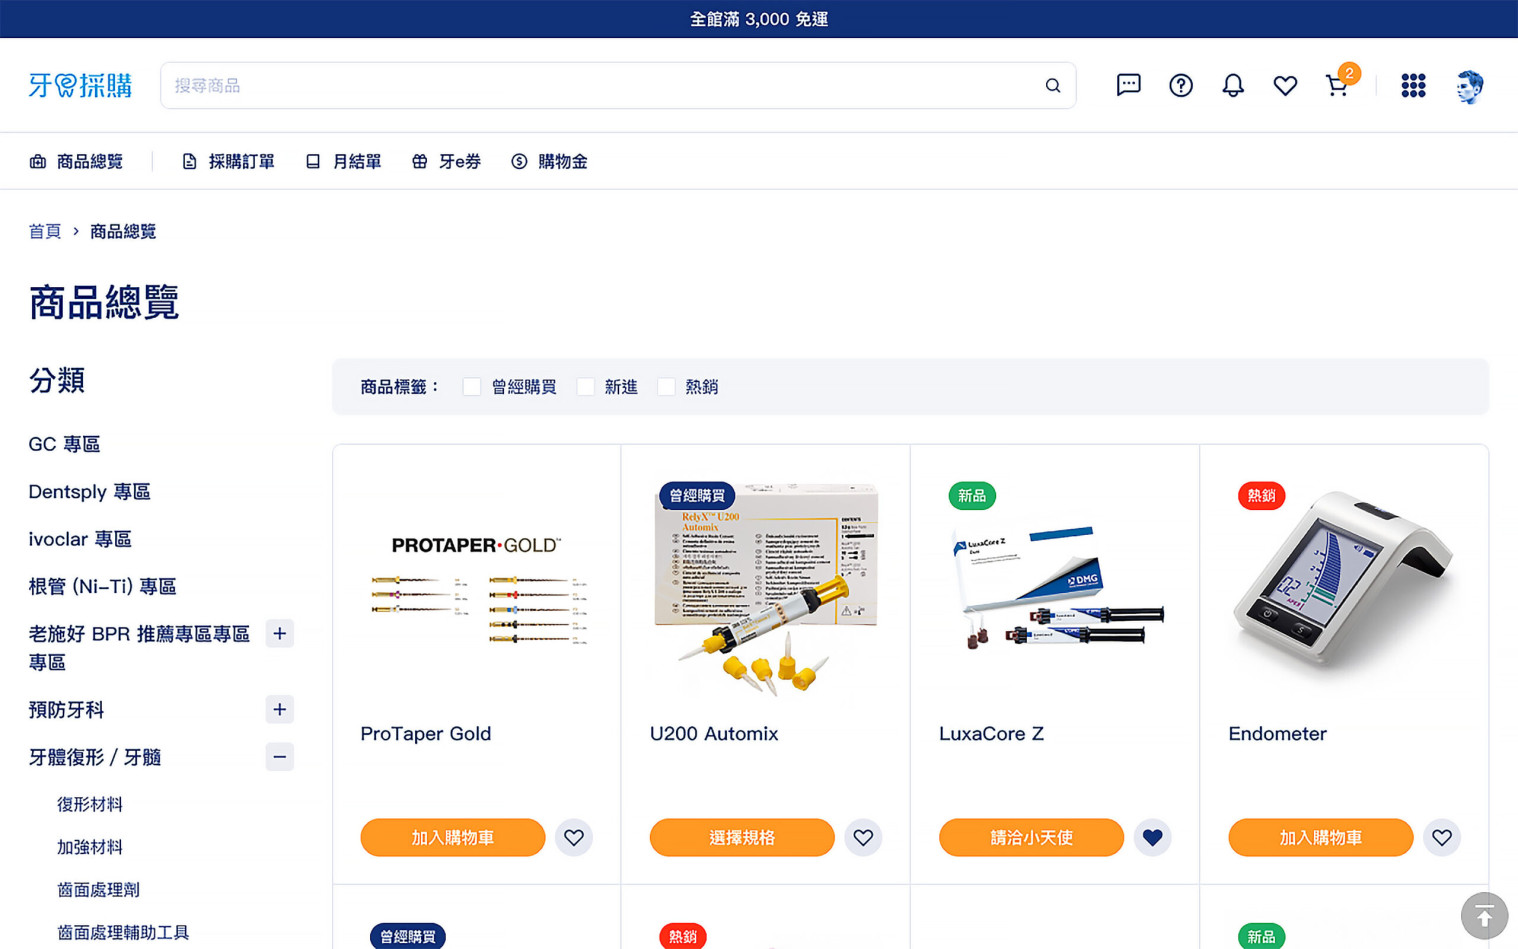Open the U200 Automix product image
Image resolution: width=1518 pixels, height=949 pixels.
[x=766, y=590]
